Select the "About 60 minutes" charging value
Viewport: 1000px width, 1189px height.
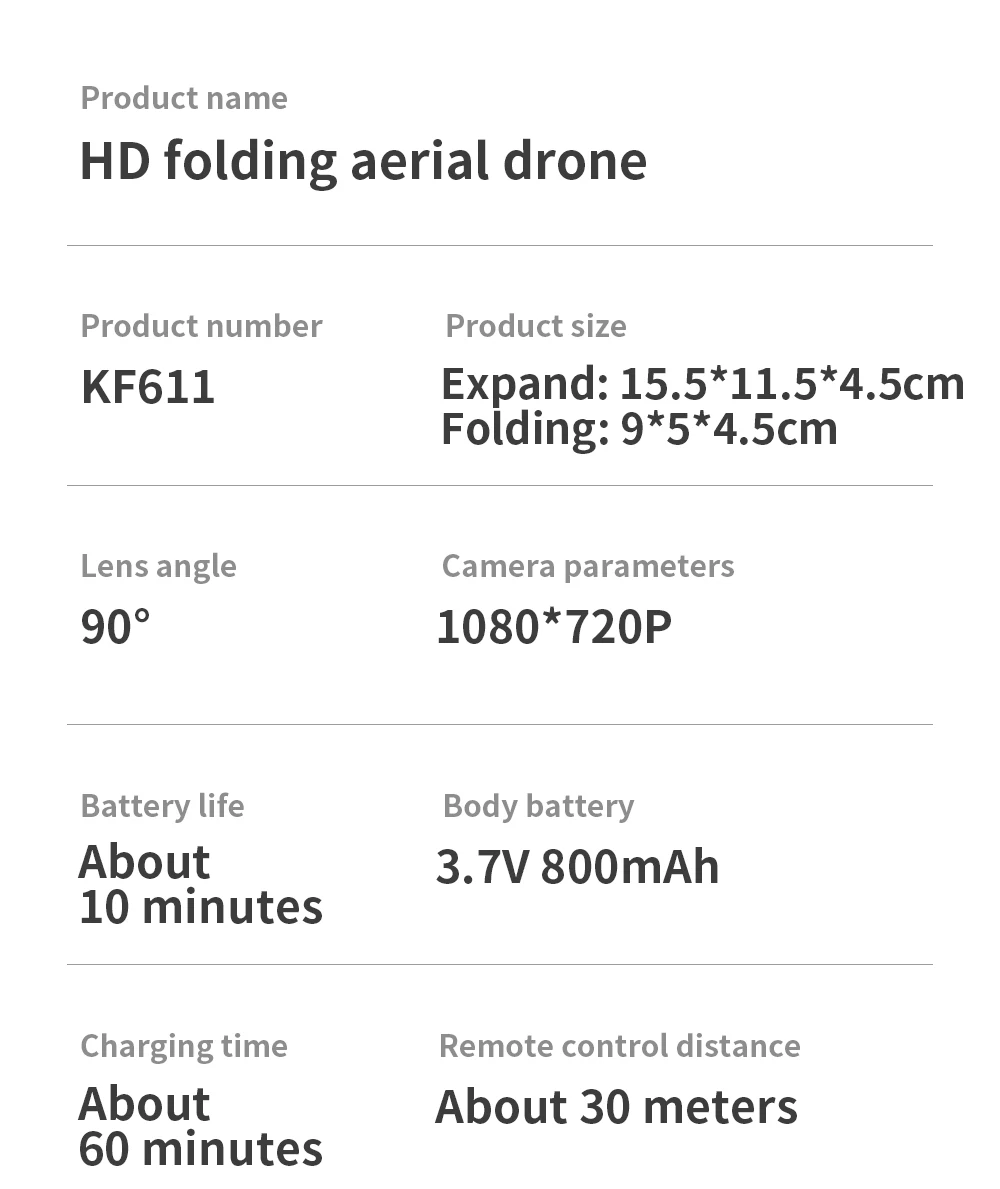(200, 1126)
